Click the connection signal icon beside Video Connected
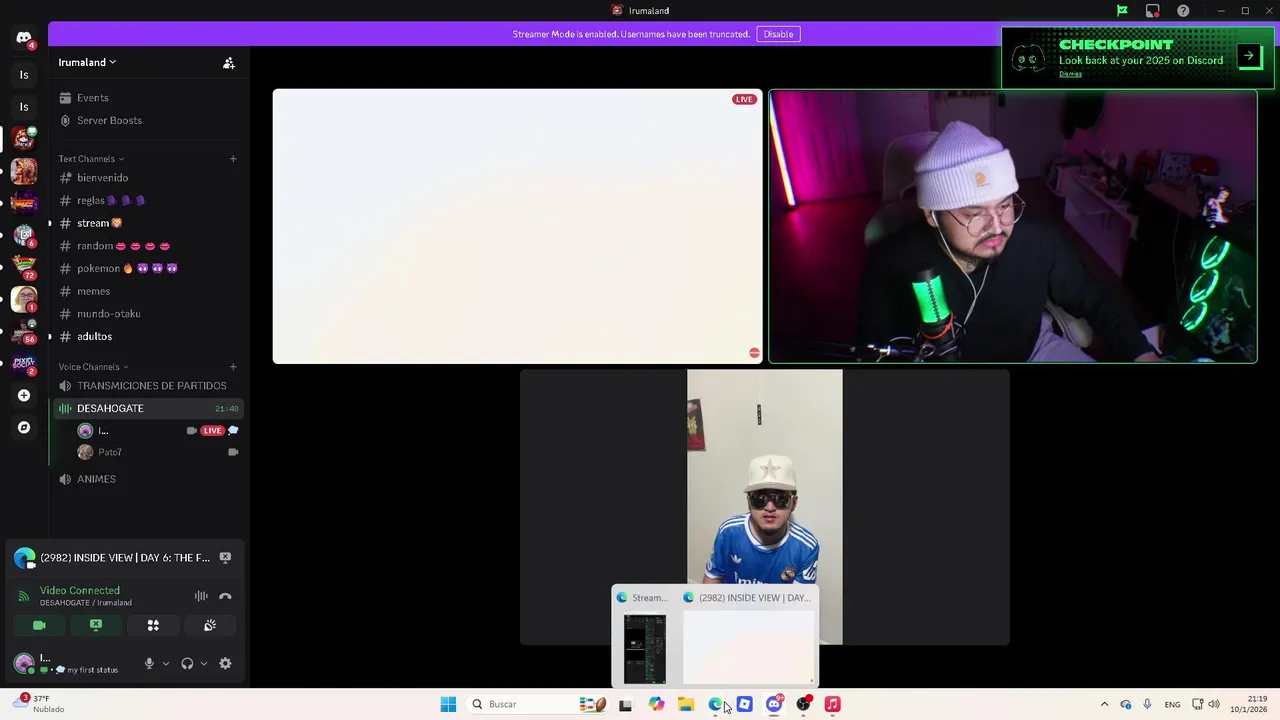The width and height of the screenshot is (1280, 720). [x=24, y=596]
